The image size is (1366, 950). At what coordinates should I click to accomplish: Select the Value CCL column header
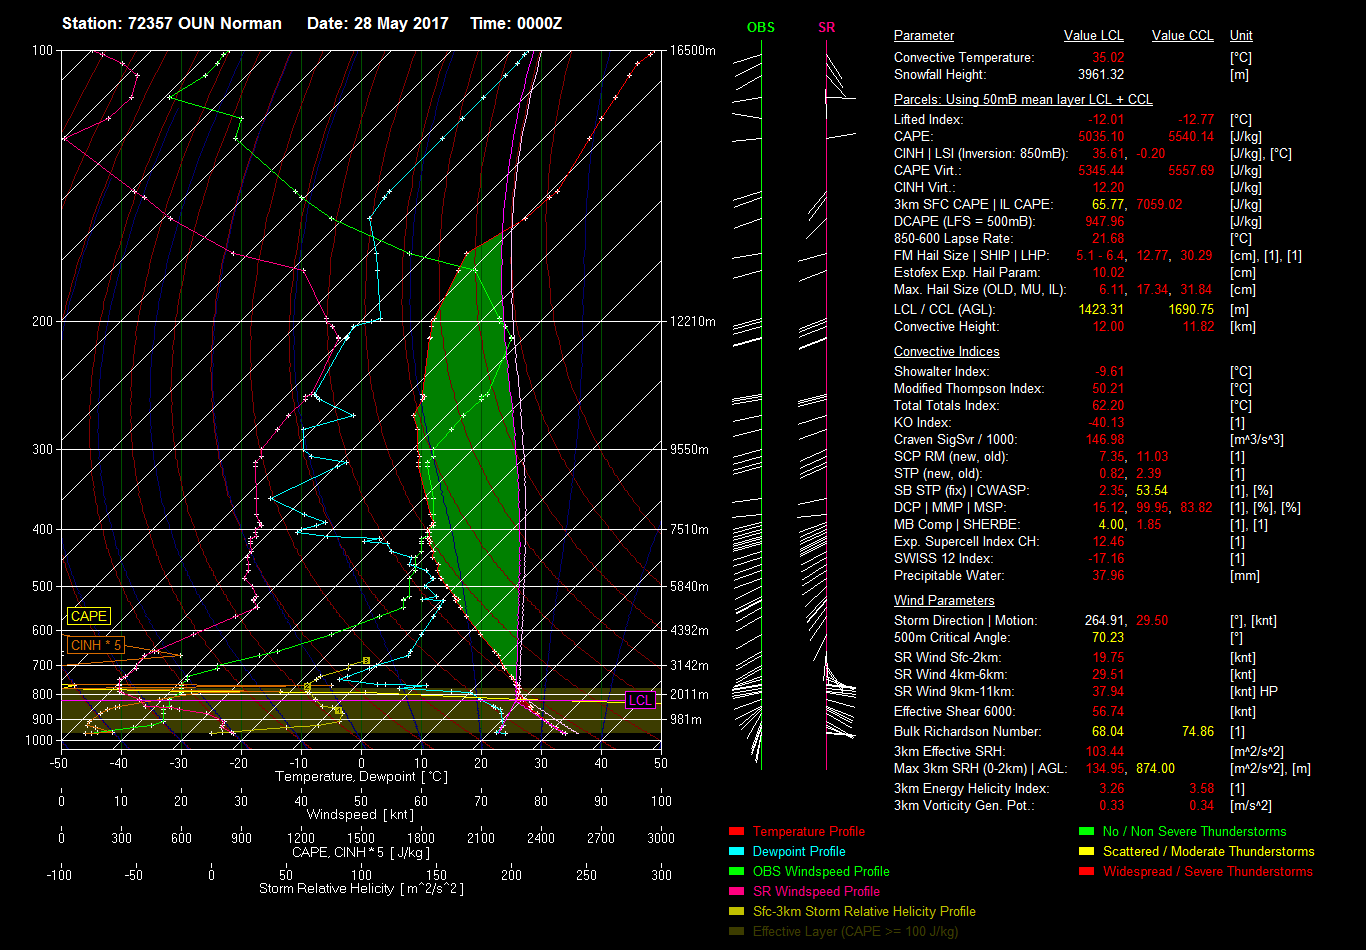(x=1182, y=35)
